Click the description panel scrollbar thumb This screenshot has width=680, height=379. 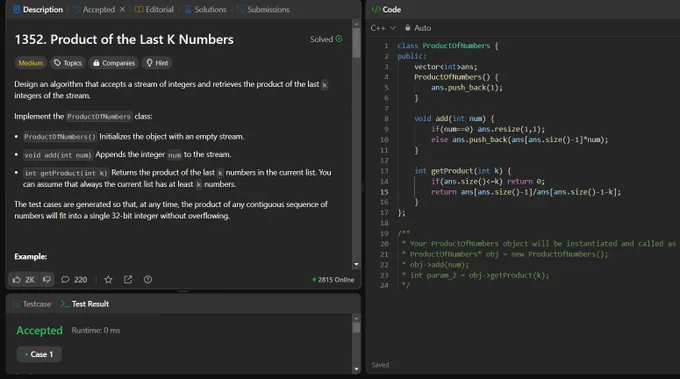click(356, 42)
